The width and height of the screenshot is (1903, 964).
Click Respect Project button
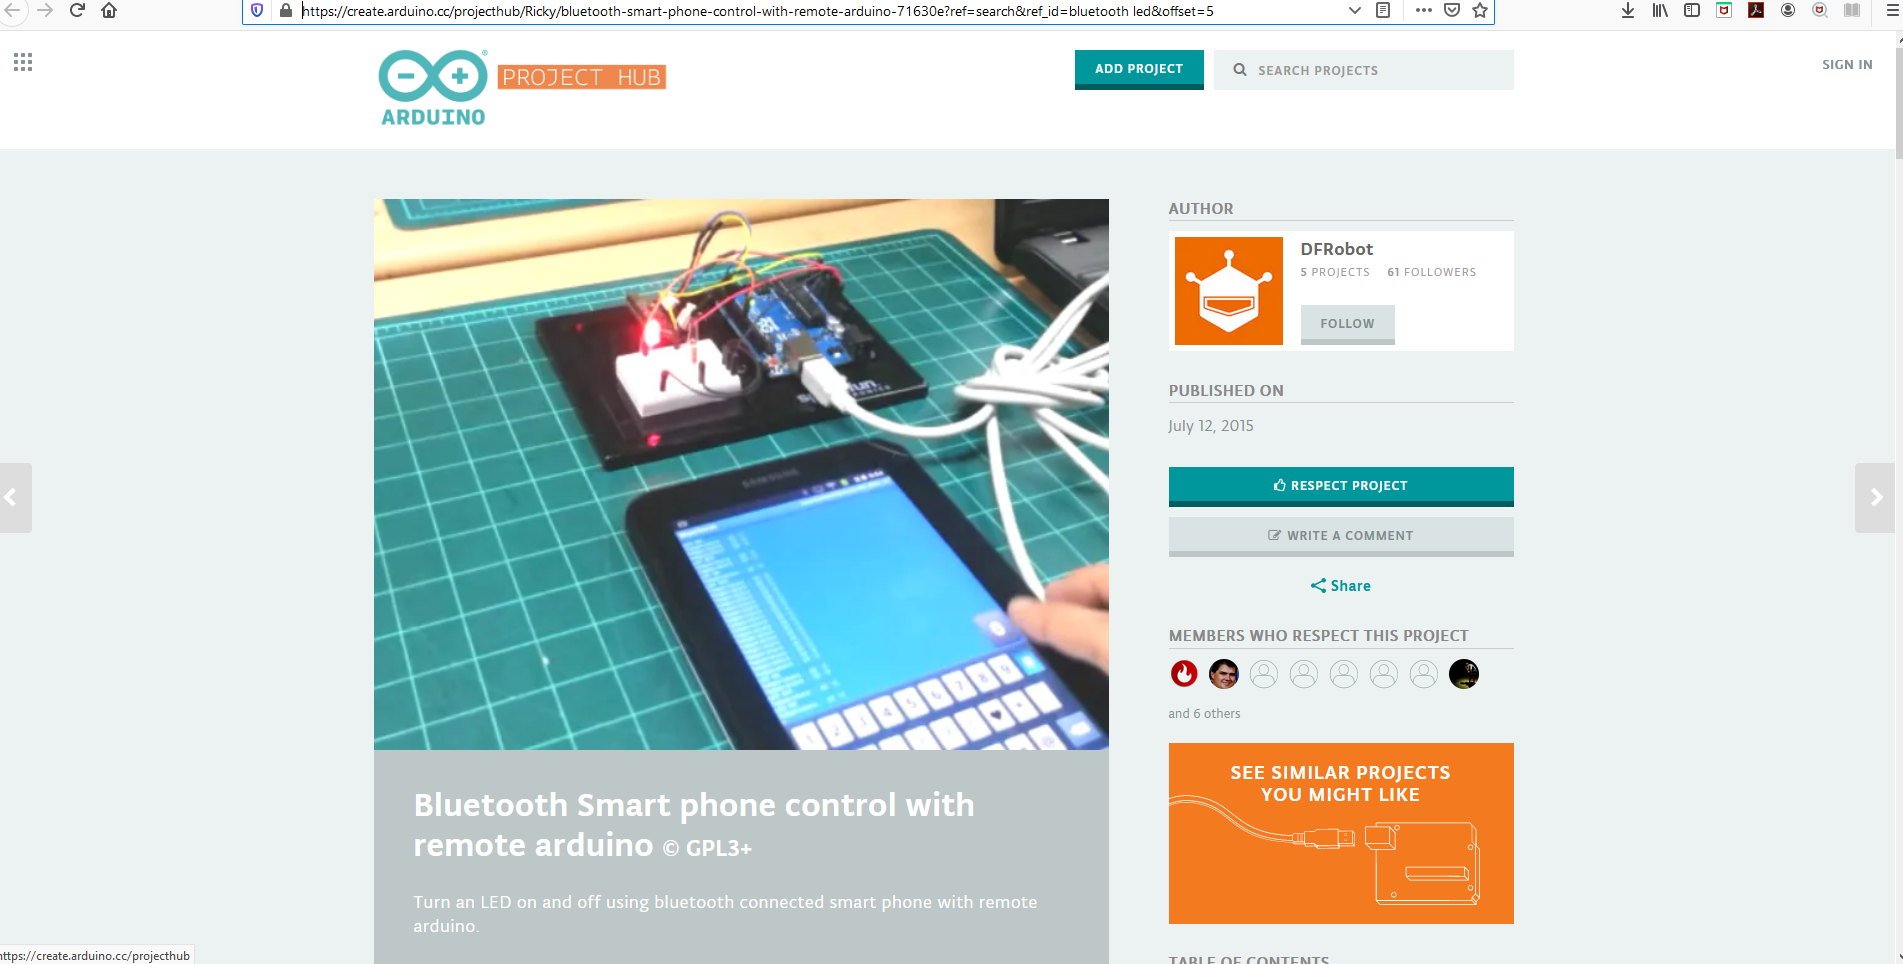coord(1341,486)
